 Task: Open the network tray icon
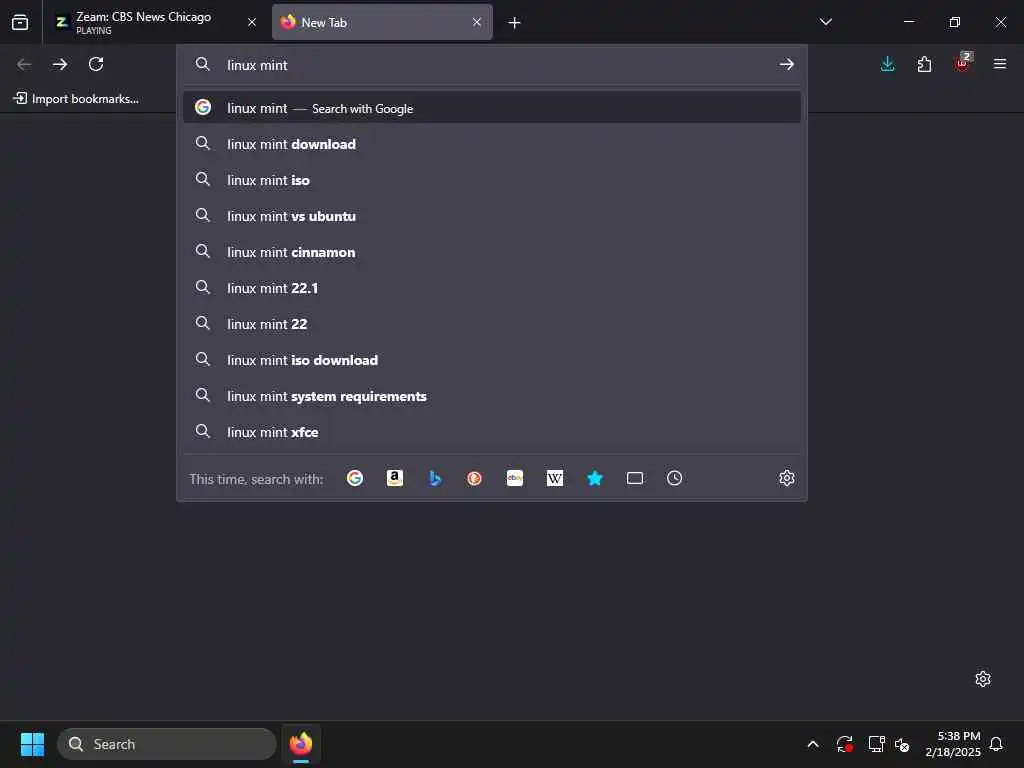pos(876,744)
